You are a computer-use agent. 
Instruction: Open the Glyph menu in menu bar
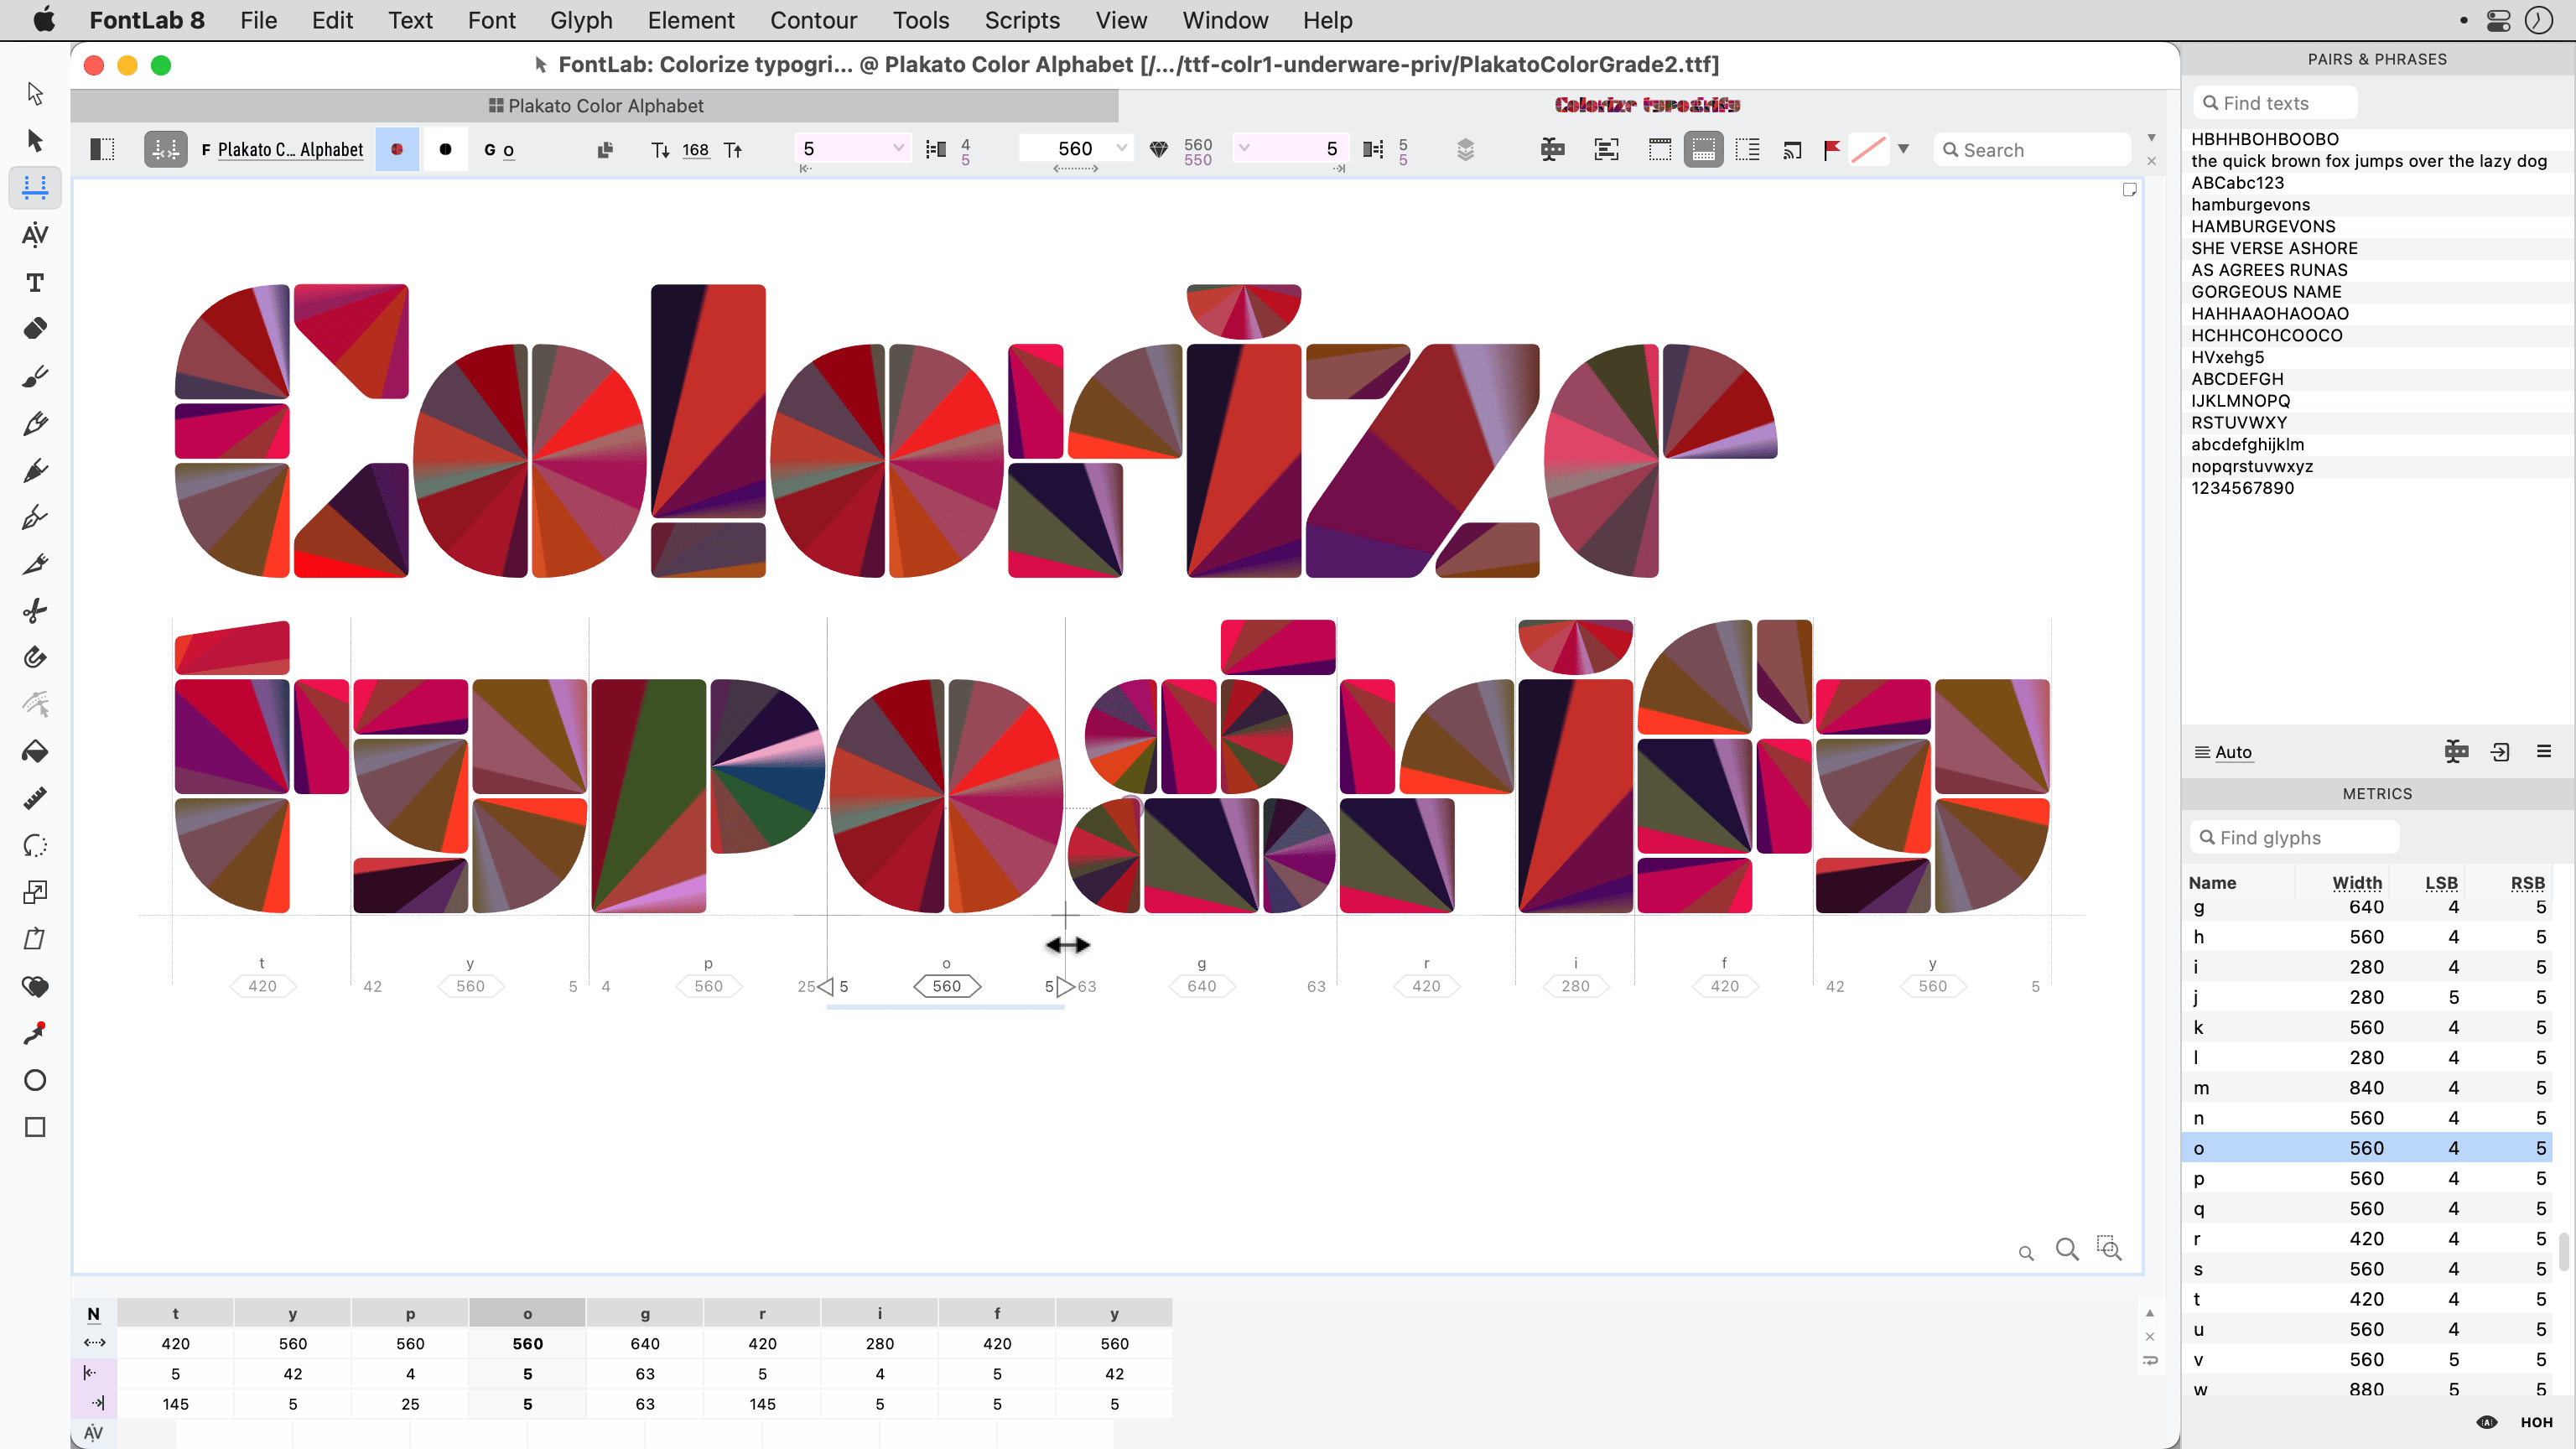click(582, 19)
